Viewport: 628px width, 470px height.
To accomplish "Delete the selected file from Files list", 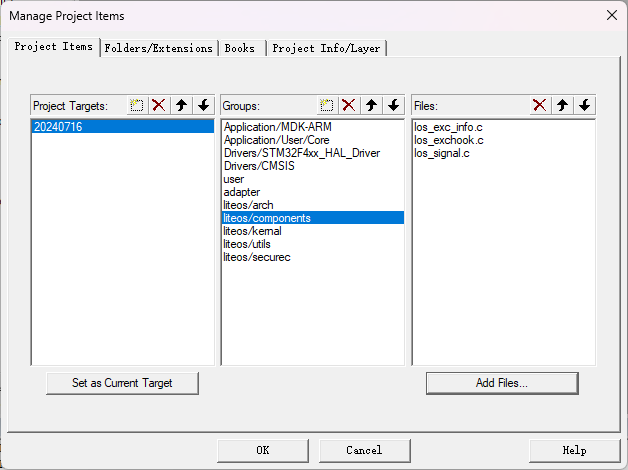I will click(540, 106).
